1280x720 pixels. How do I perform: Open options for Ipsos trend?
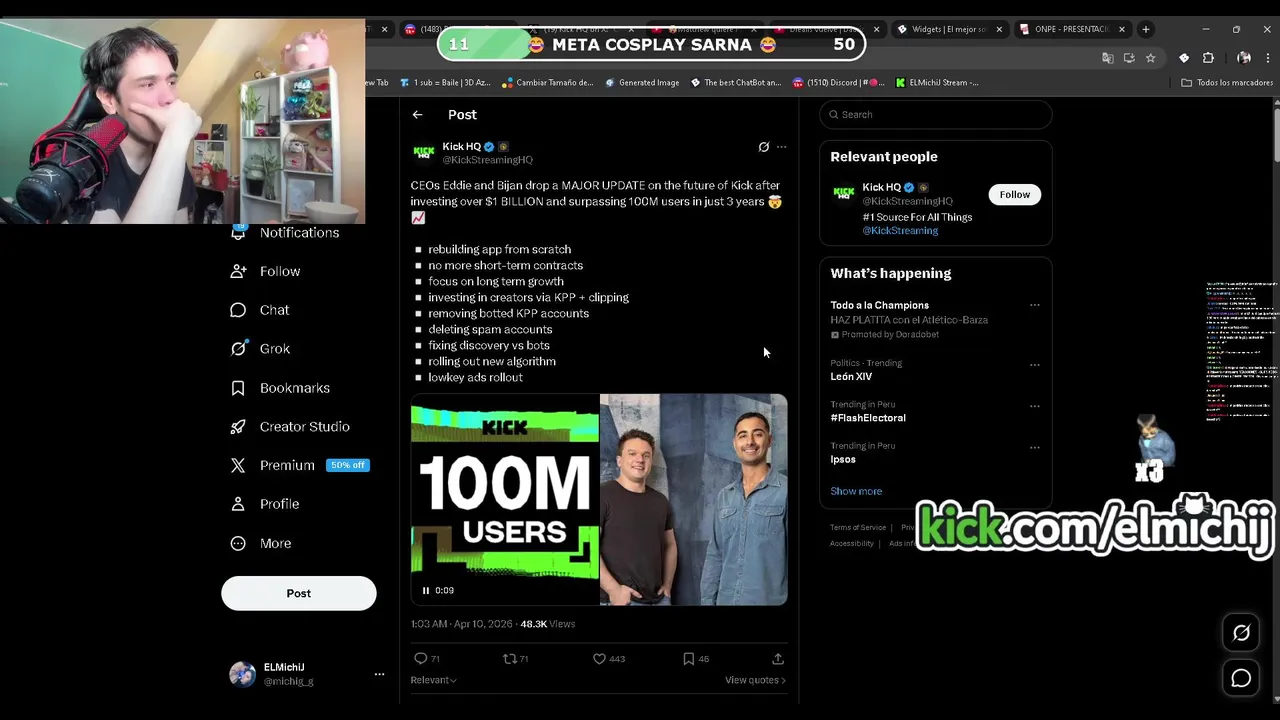[x=1034, y=447]
